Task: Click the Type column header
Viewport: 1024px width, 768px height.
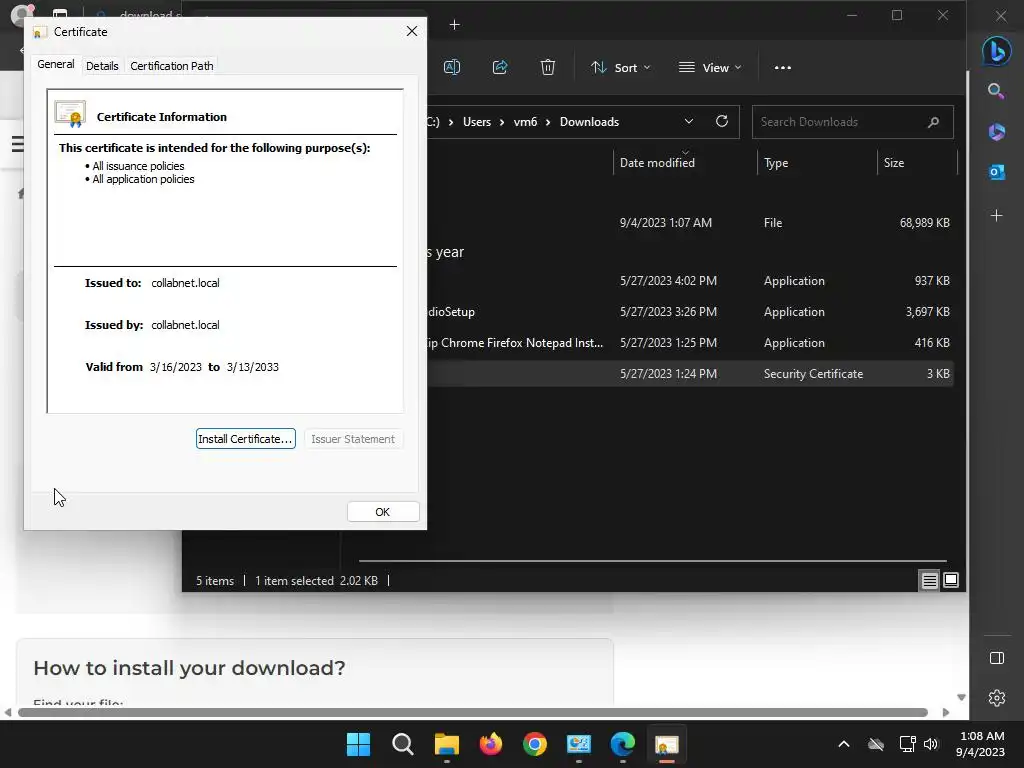Action: click(776, 163)
